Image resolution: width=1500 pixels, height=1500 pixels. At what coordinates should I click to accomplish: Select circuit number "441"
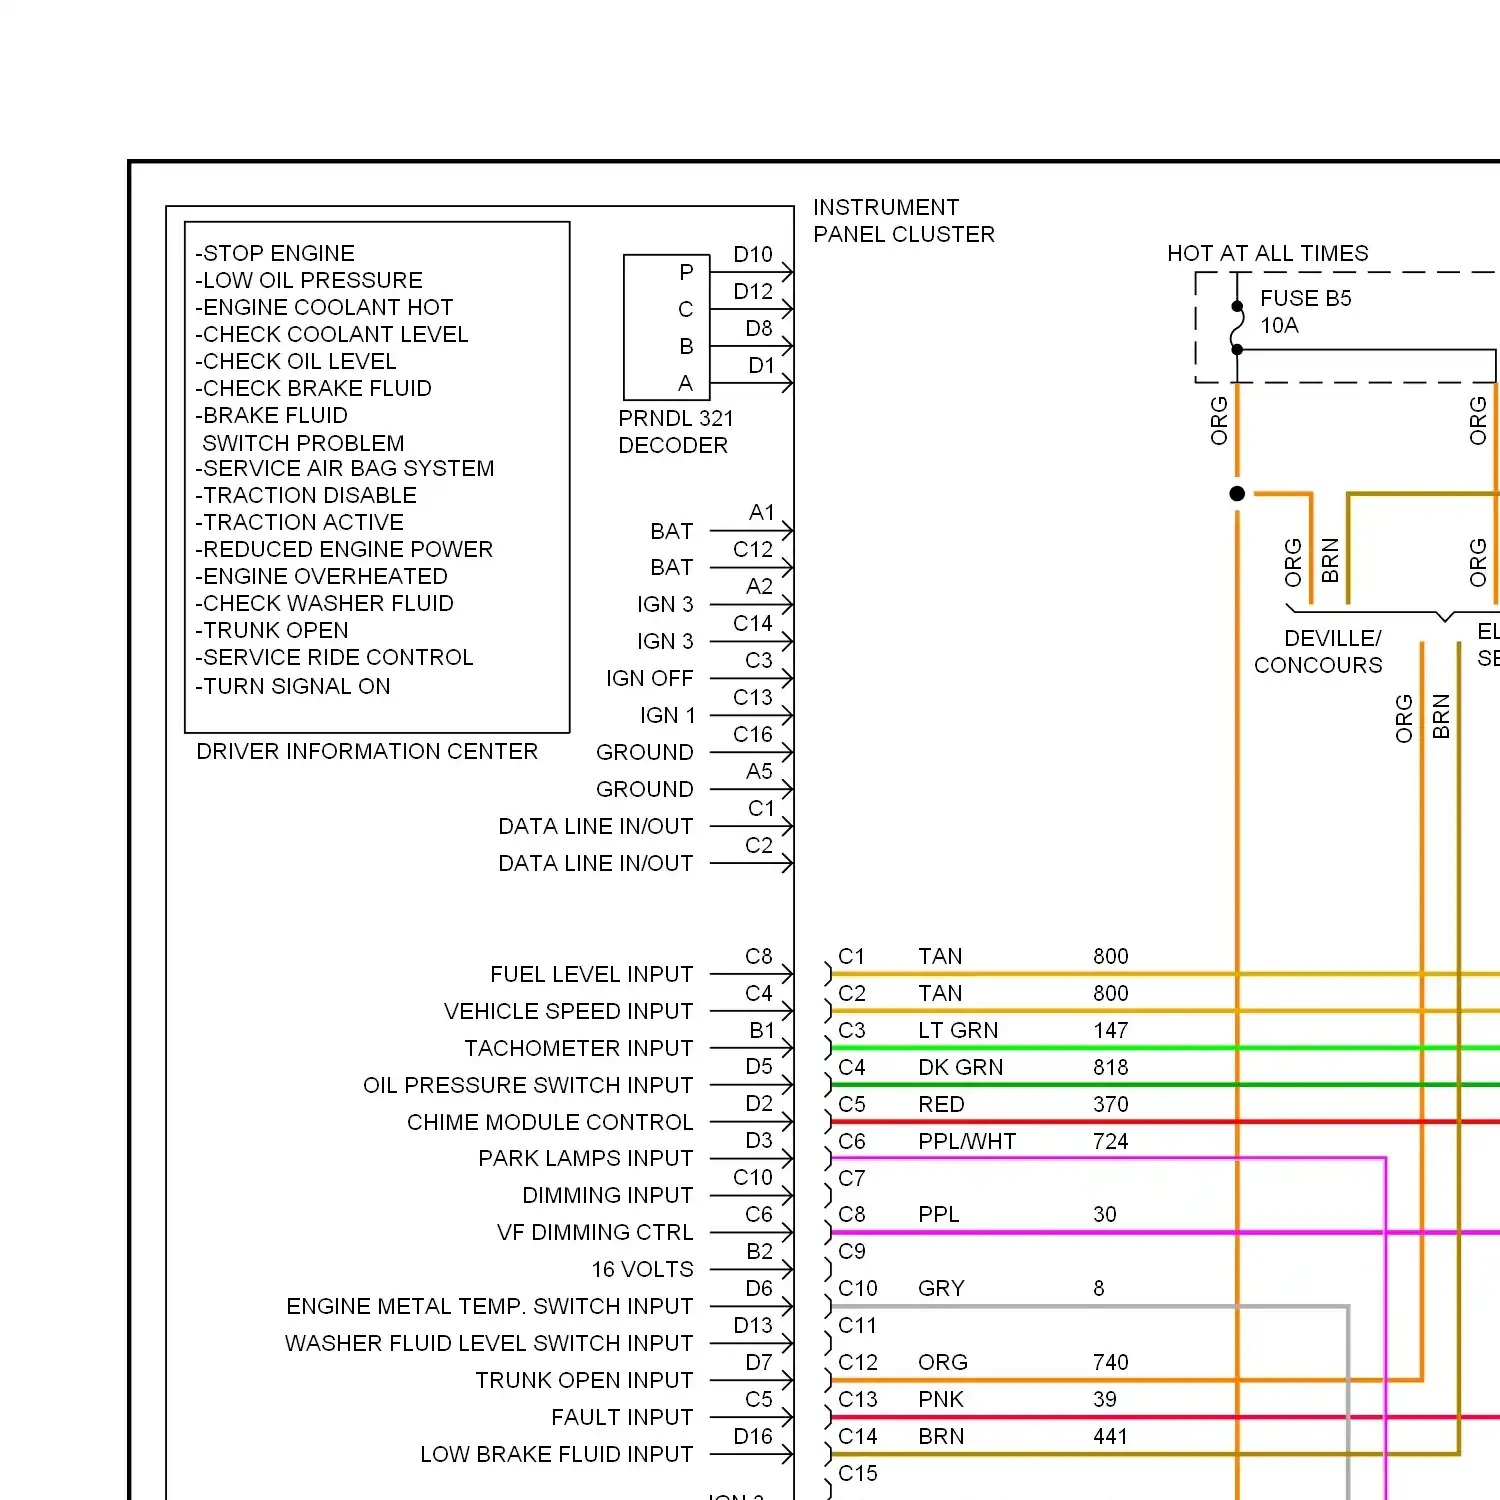click(x=1111, y=1437)
